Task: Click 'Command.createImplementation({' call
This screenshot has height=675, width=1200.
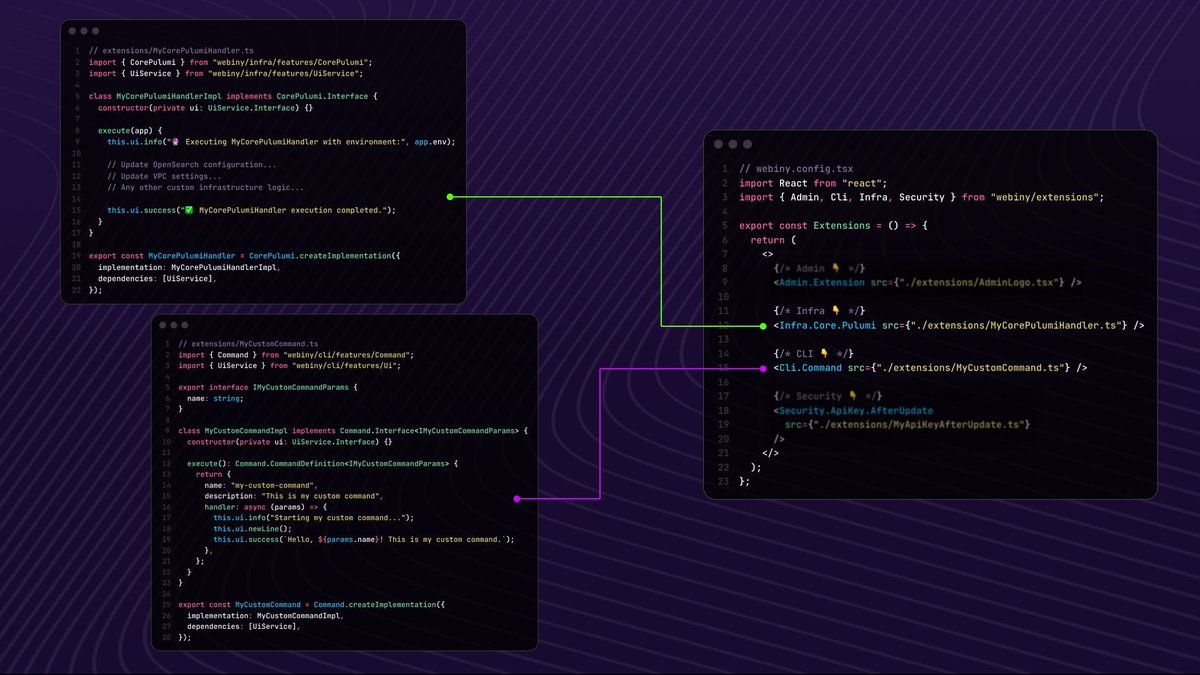Action: point(378,605)
